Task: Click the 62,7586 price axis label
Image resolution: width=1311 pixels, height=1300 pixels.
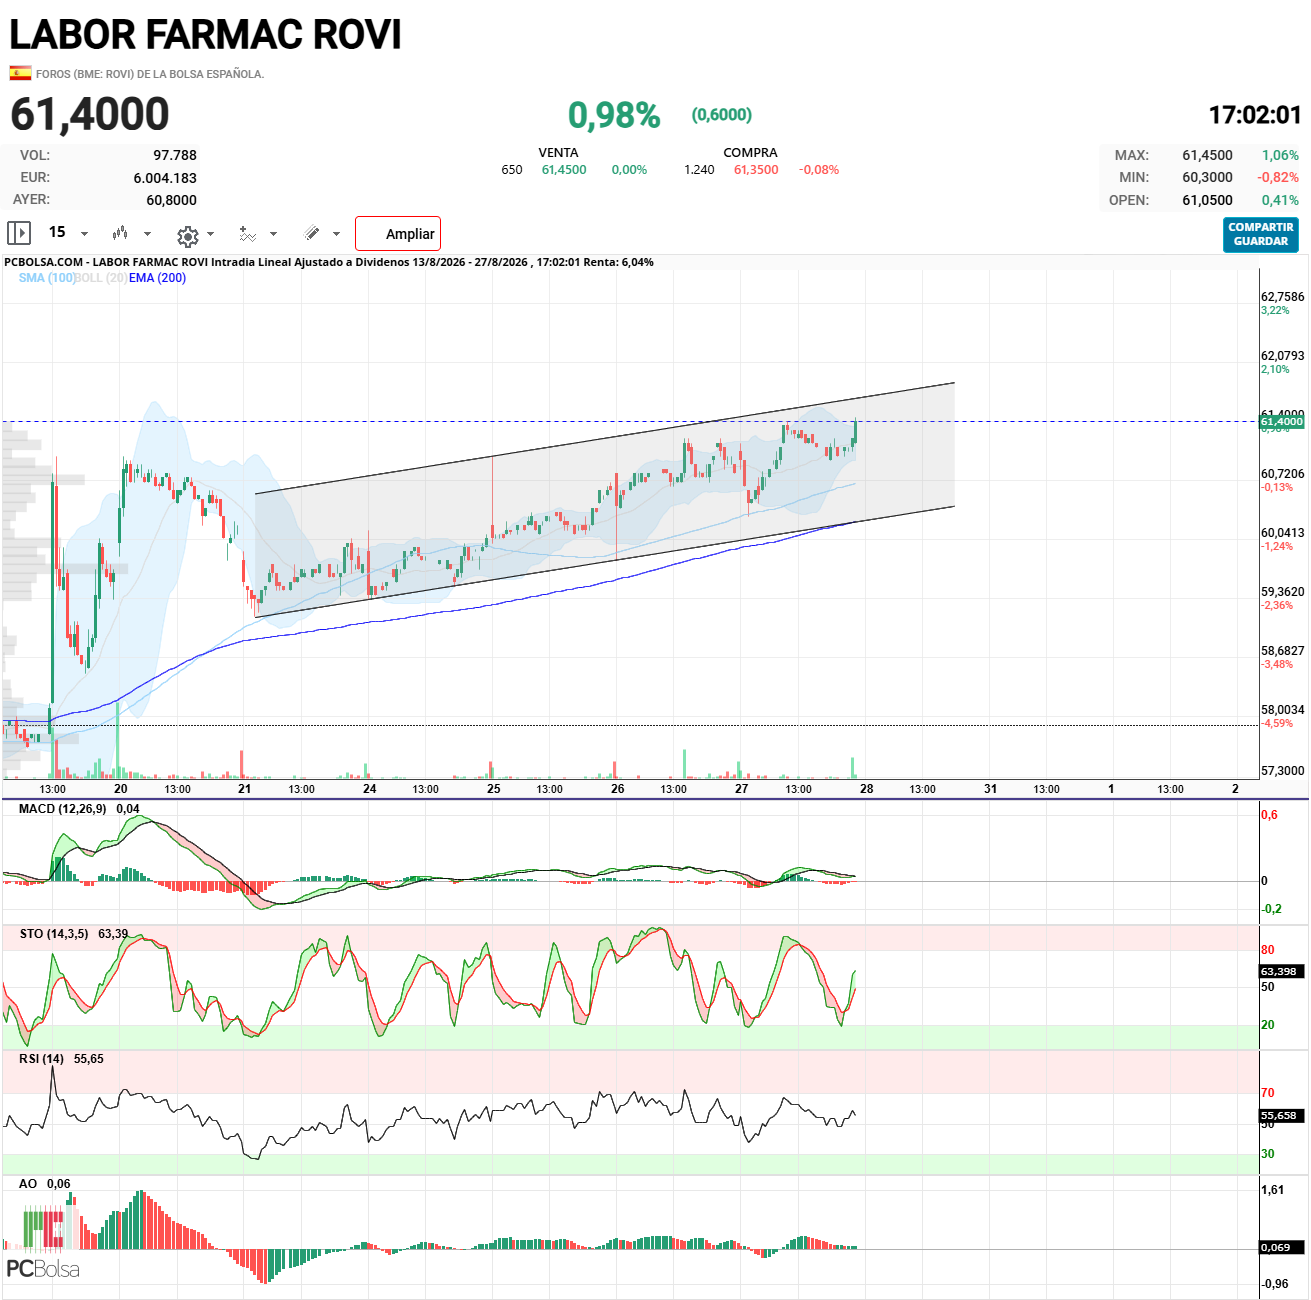Action: 1282,297
